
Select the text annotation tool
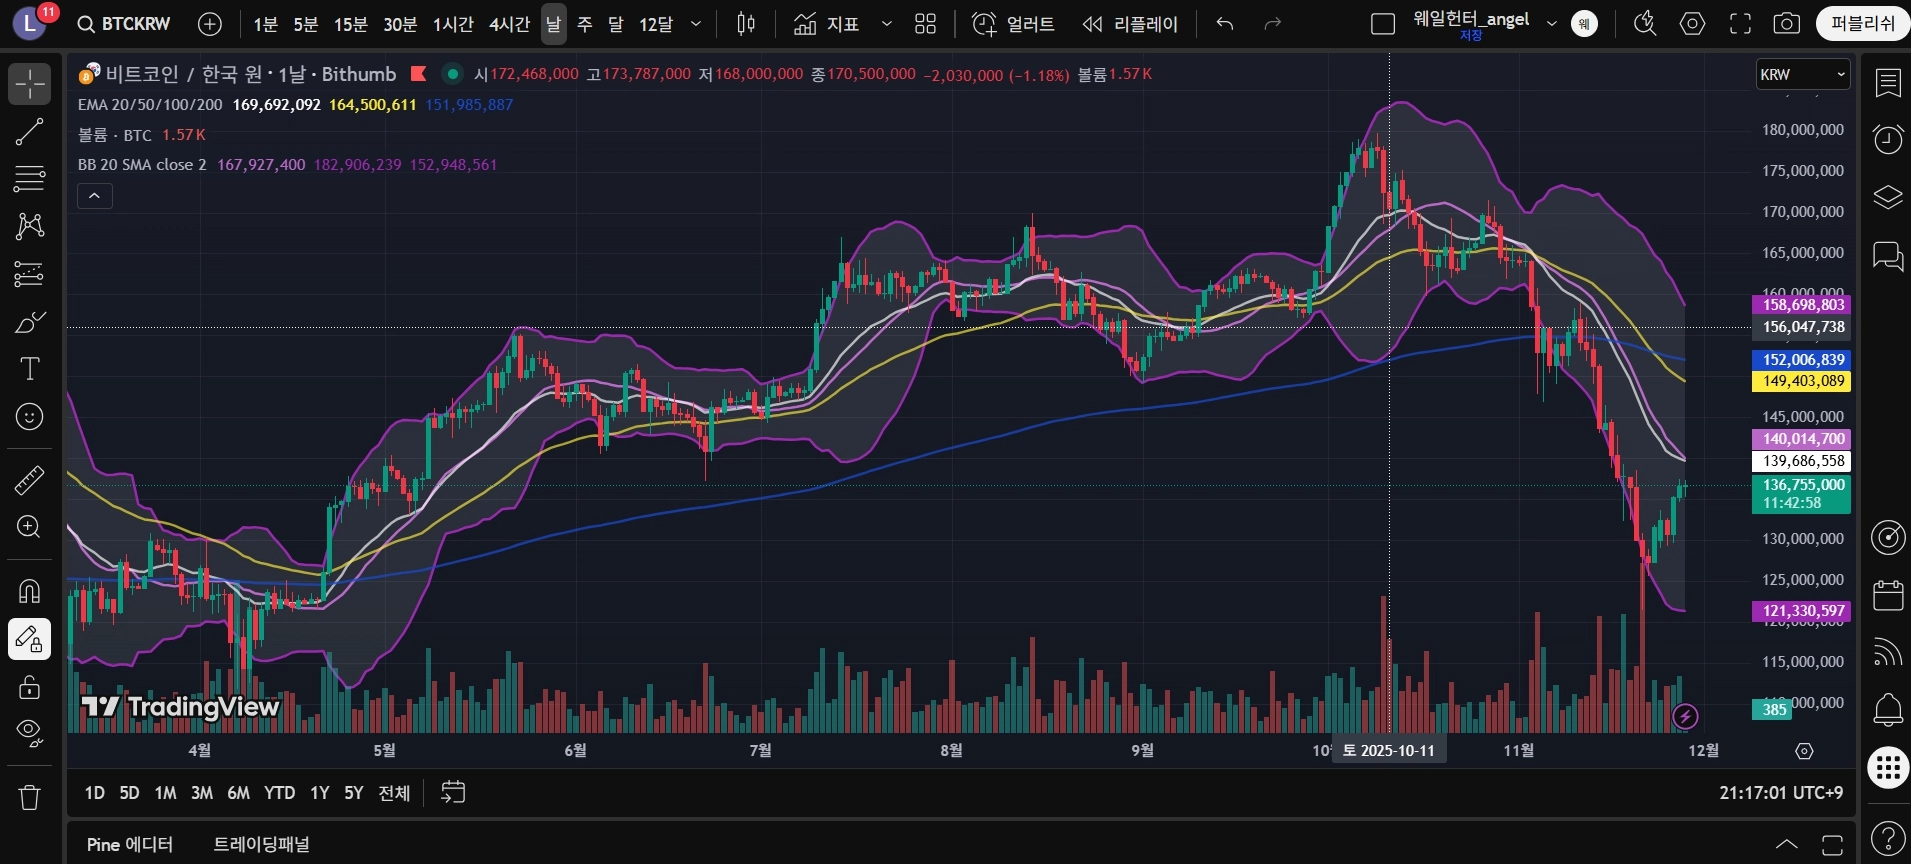30,368
